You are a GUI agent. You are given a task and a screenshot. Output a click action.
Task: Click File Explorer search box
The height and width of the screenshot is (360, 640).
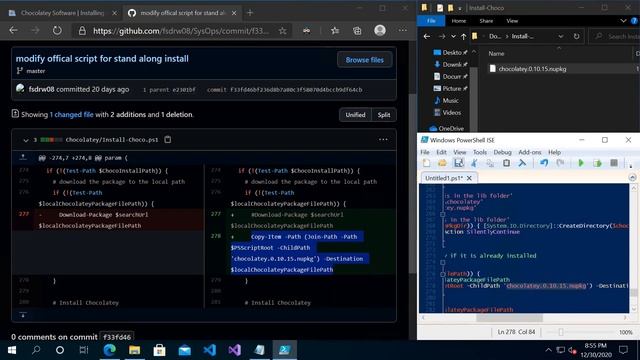(x=615, y=36)
